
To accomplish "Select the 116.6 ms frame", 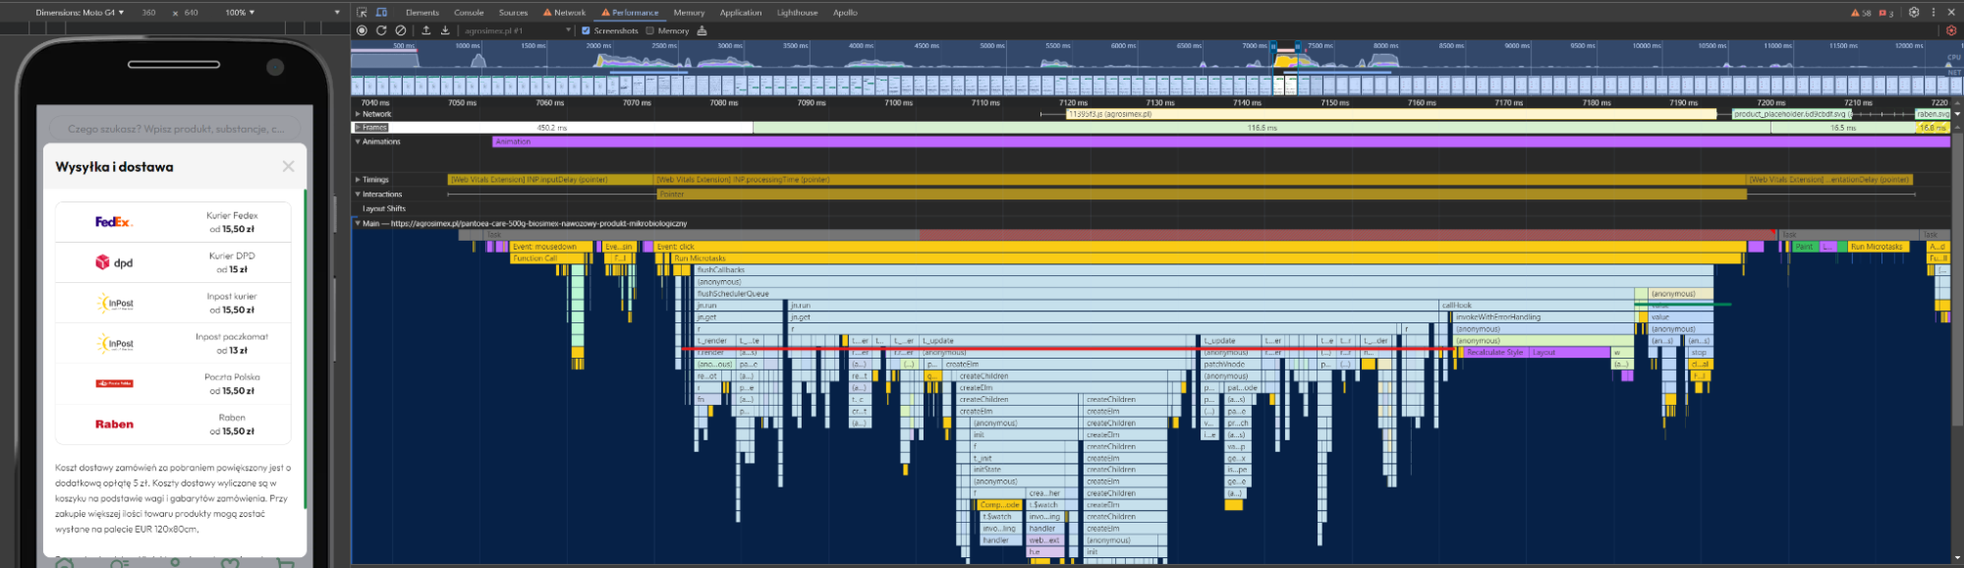I will coord(1262,127).
